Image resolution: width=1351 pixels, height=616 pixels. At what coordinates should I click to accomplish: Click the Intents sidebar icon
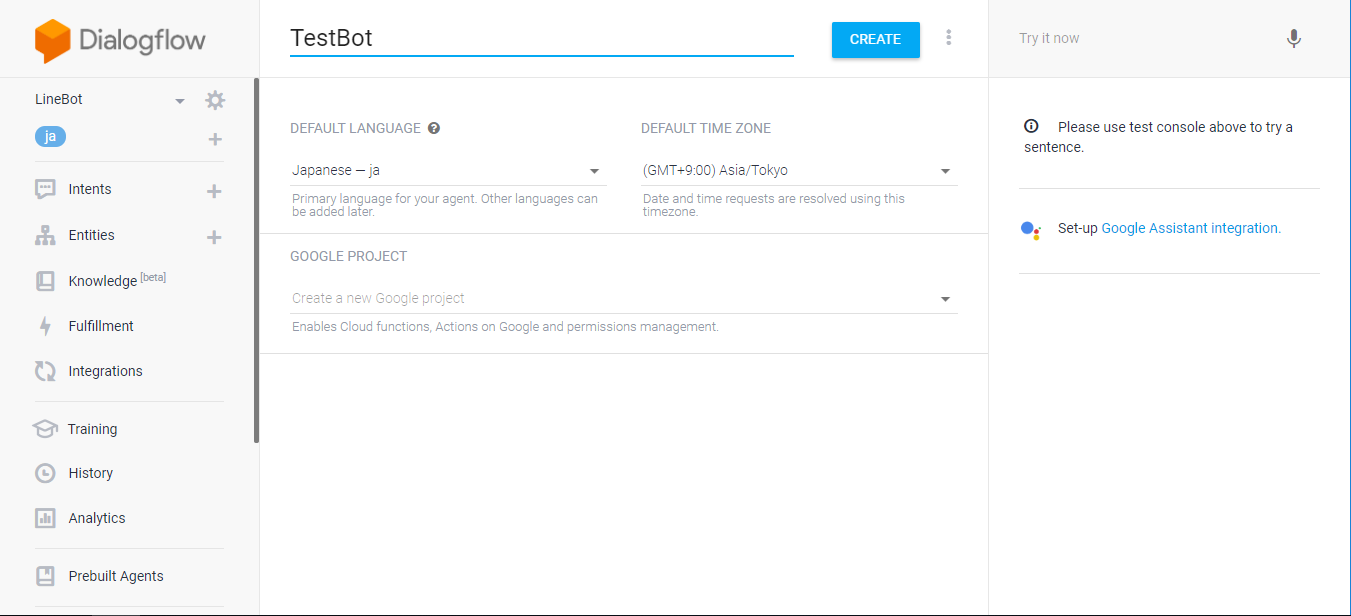[44, 188]
